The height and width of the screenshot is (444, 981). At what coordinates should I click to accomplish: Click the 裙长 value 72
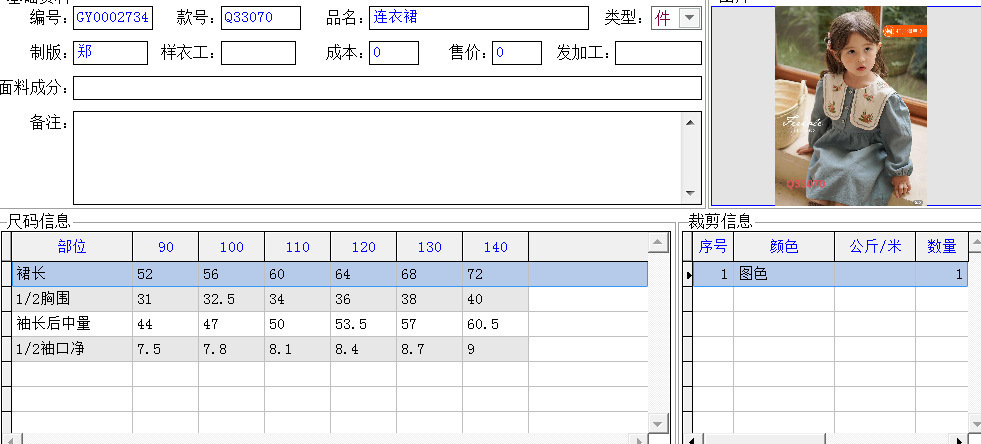point(496,274)
